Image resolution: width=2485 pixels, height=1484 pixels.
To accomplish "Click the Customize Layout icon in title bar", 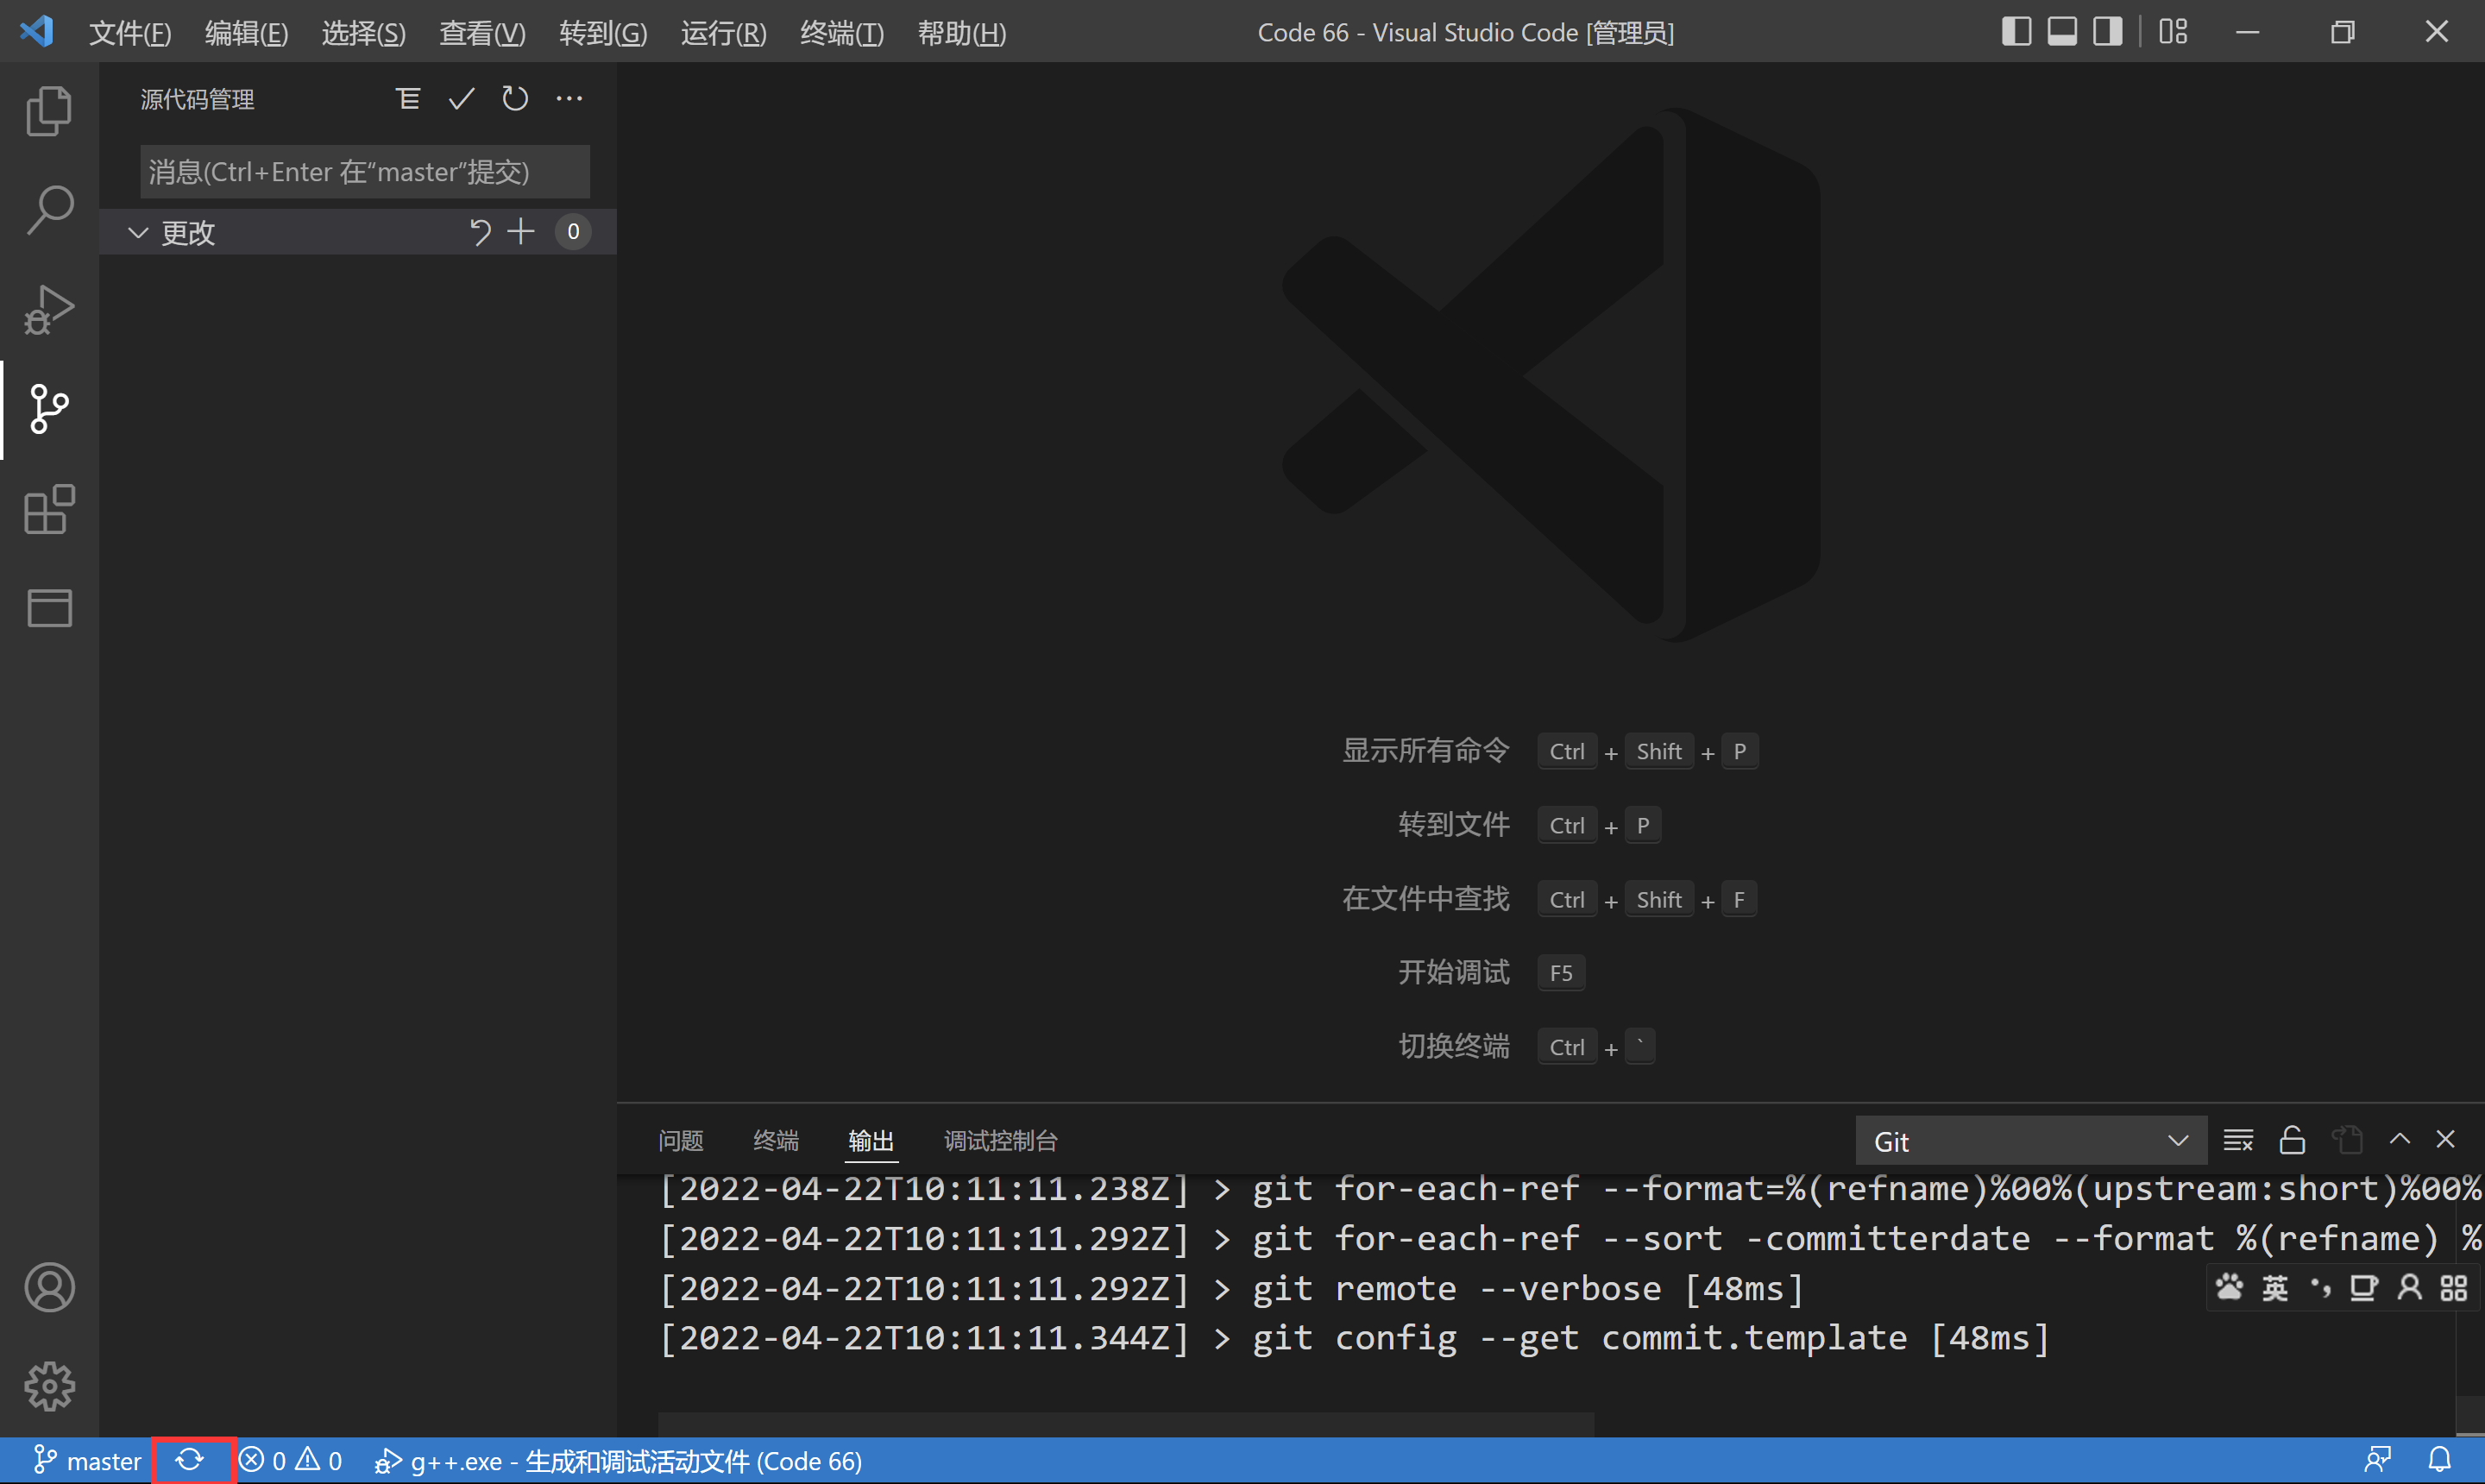I will tap(2172, 32).
